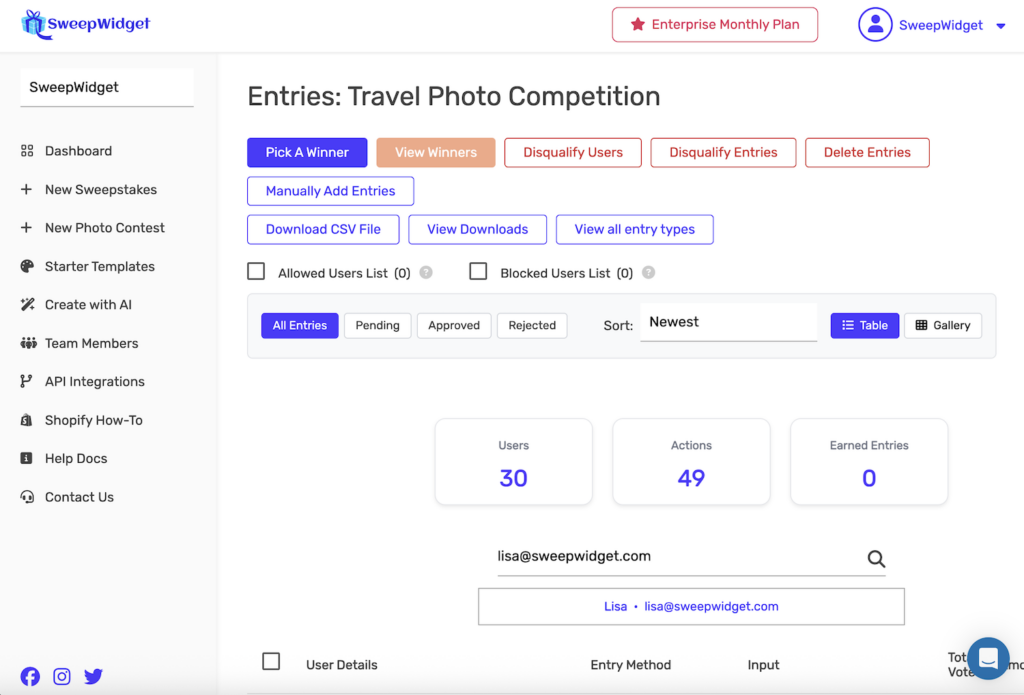Viewport: 1024px width, 695px height.
Task: Switch to Gallery view
Action: [x=943, y=326]
